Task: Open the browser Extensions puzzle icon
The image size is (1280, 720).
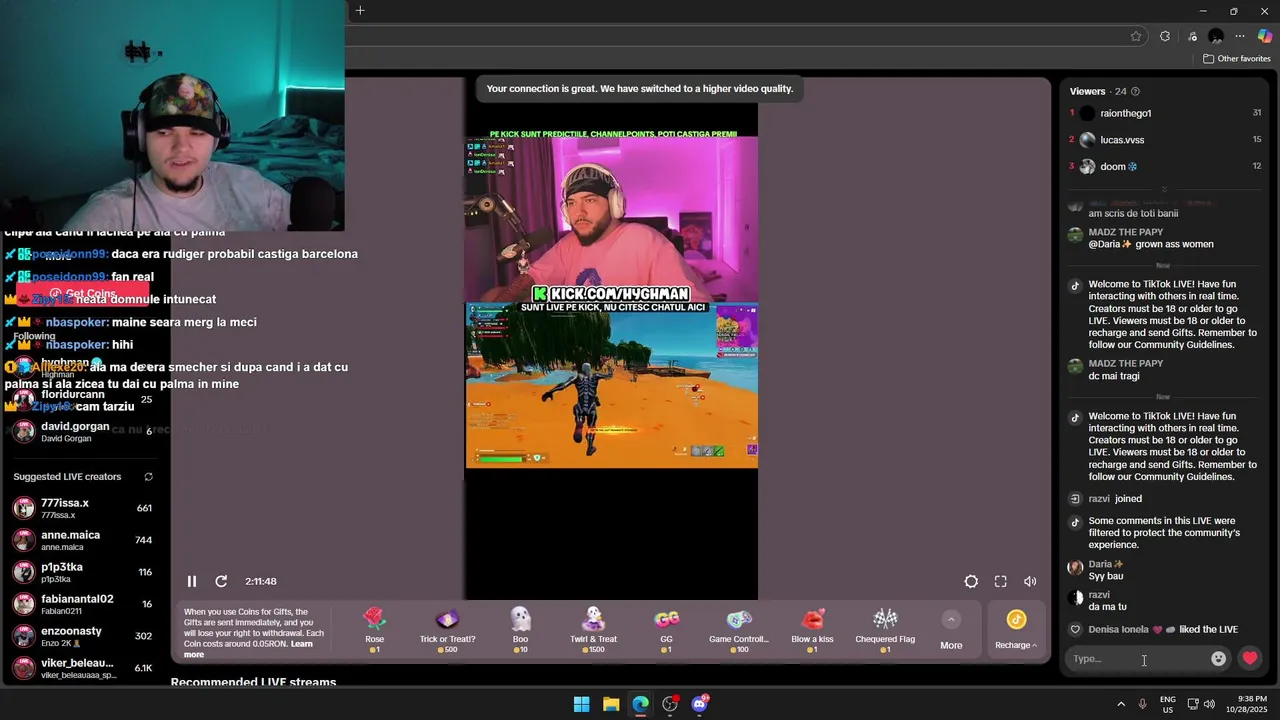Action: click(x=1165, y=36)
